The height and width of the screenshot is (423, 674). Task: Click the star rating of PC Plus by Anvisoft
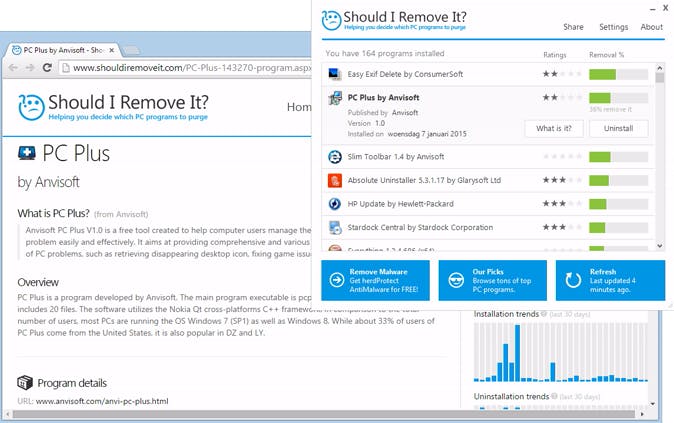(x=562, y=98)
